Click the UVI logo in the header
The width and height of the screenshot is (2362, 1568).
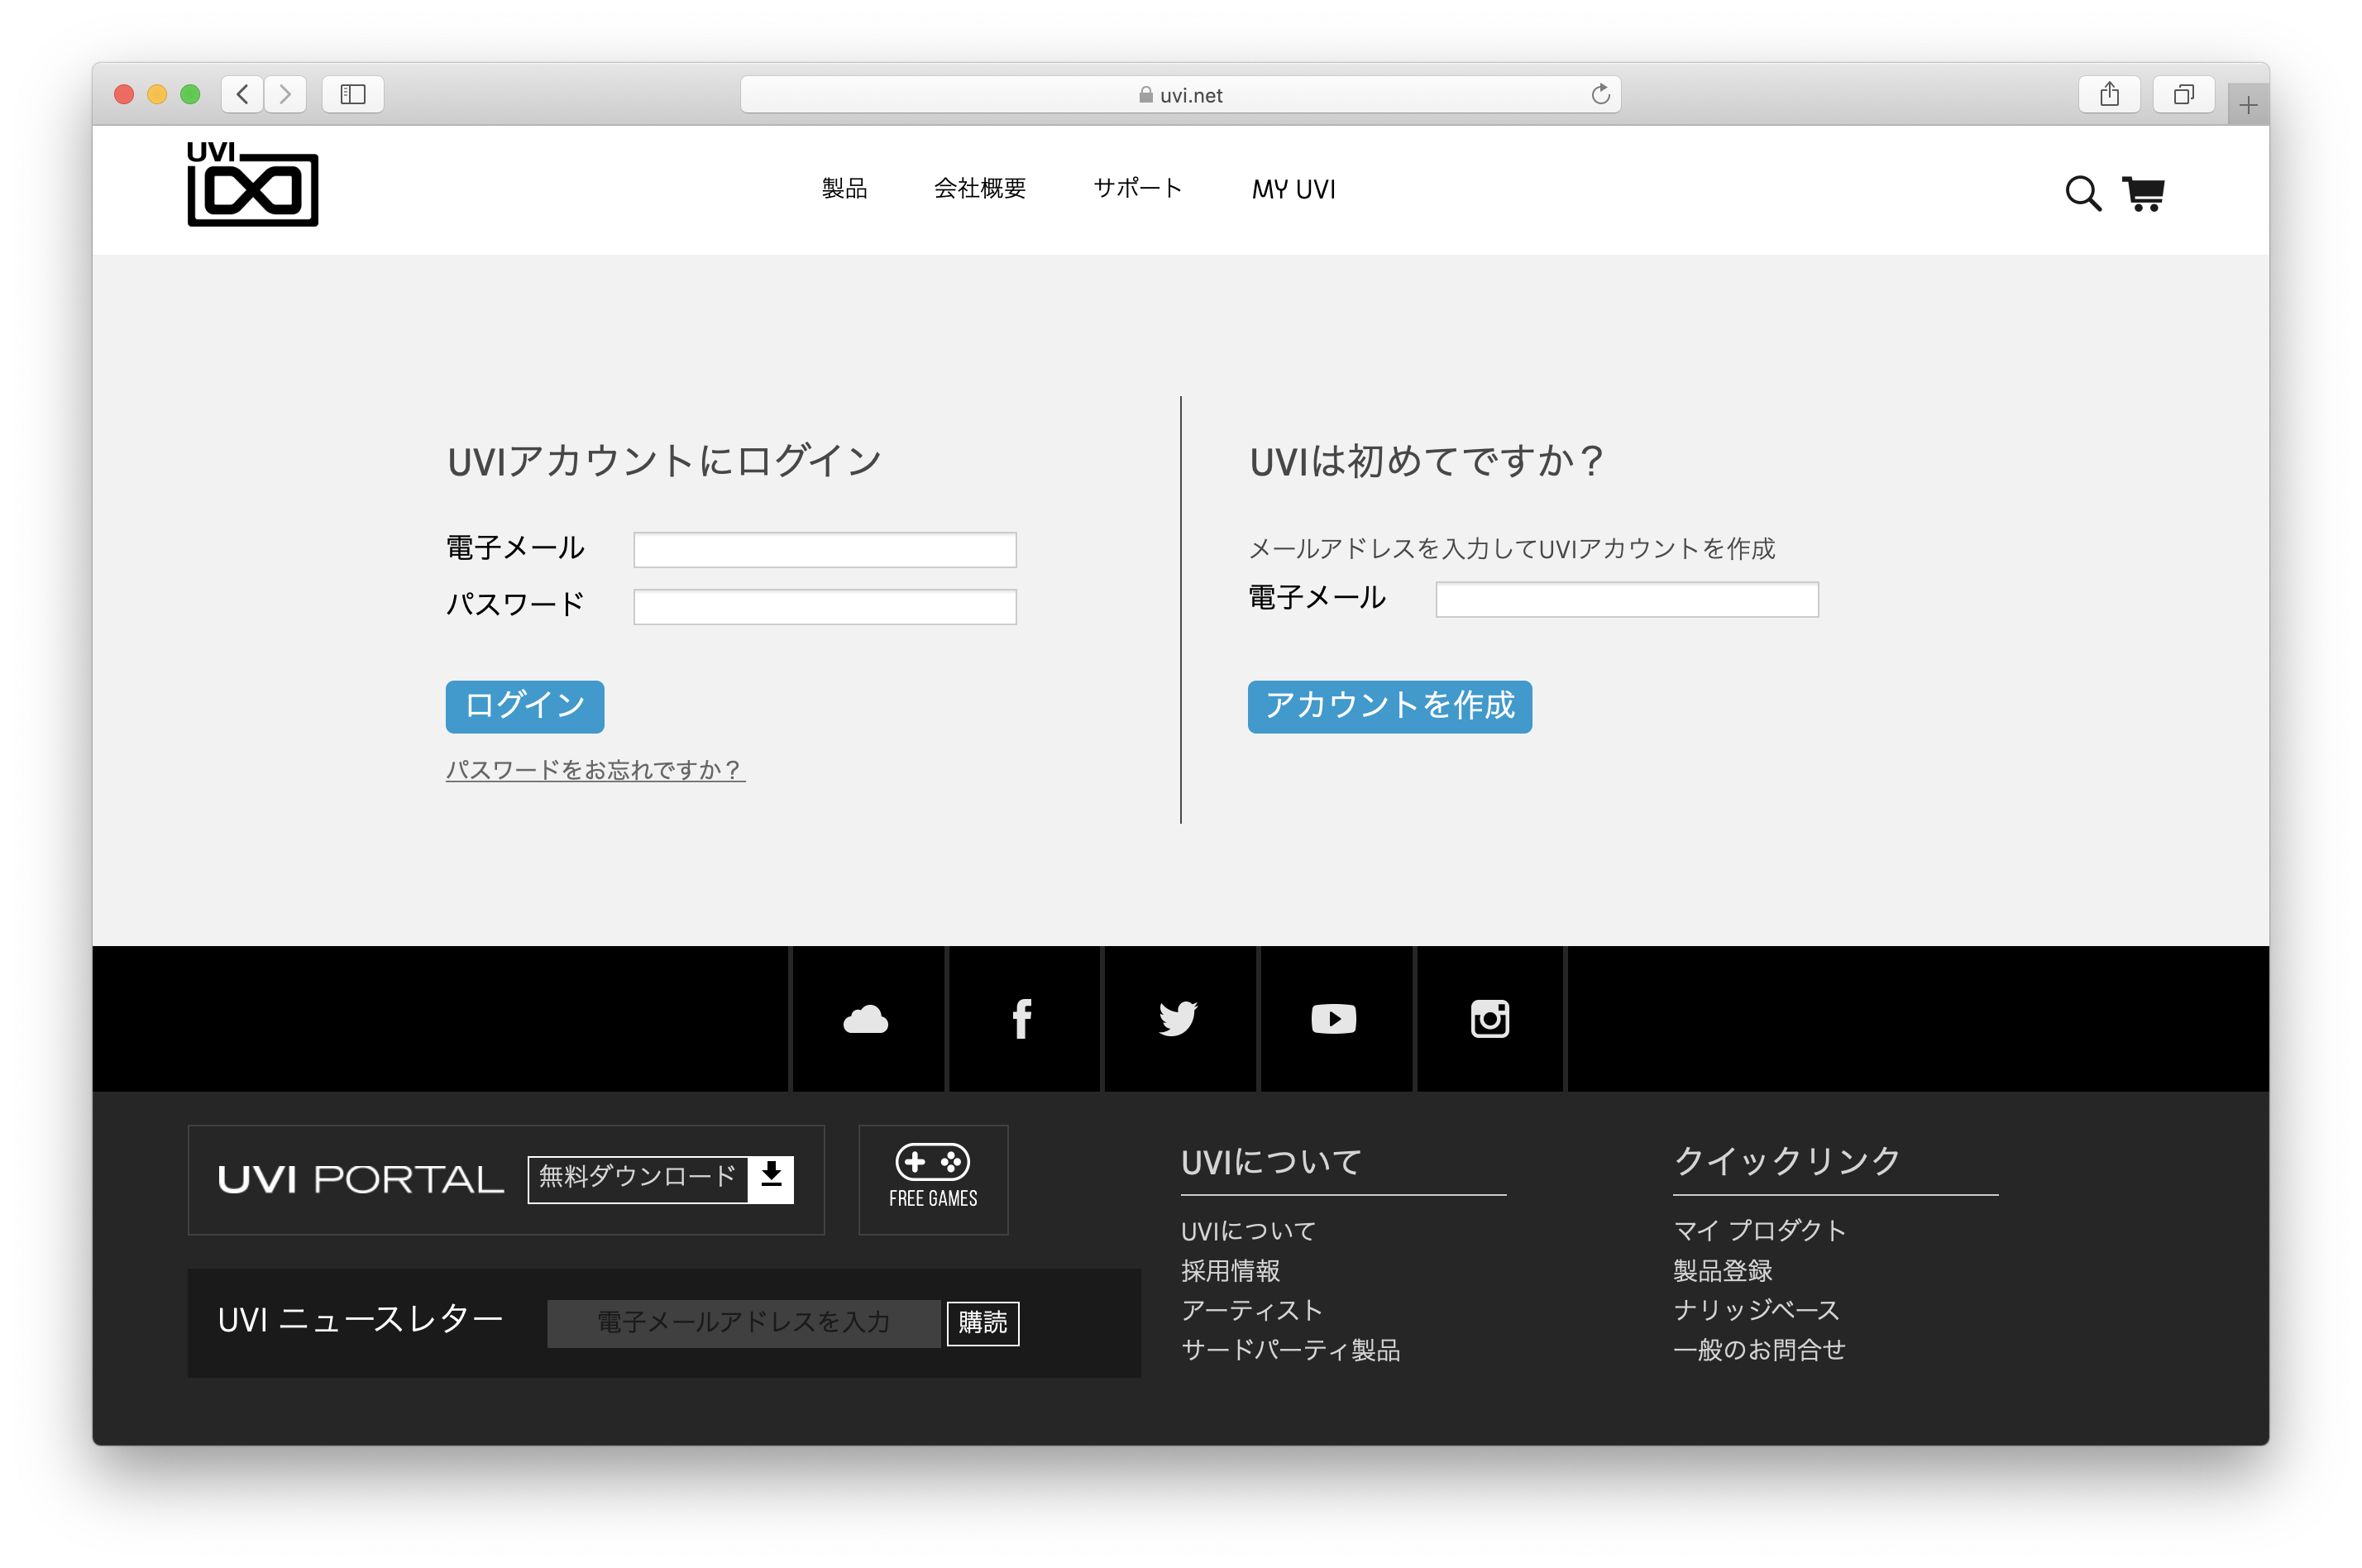click(x=252, y=184)
